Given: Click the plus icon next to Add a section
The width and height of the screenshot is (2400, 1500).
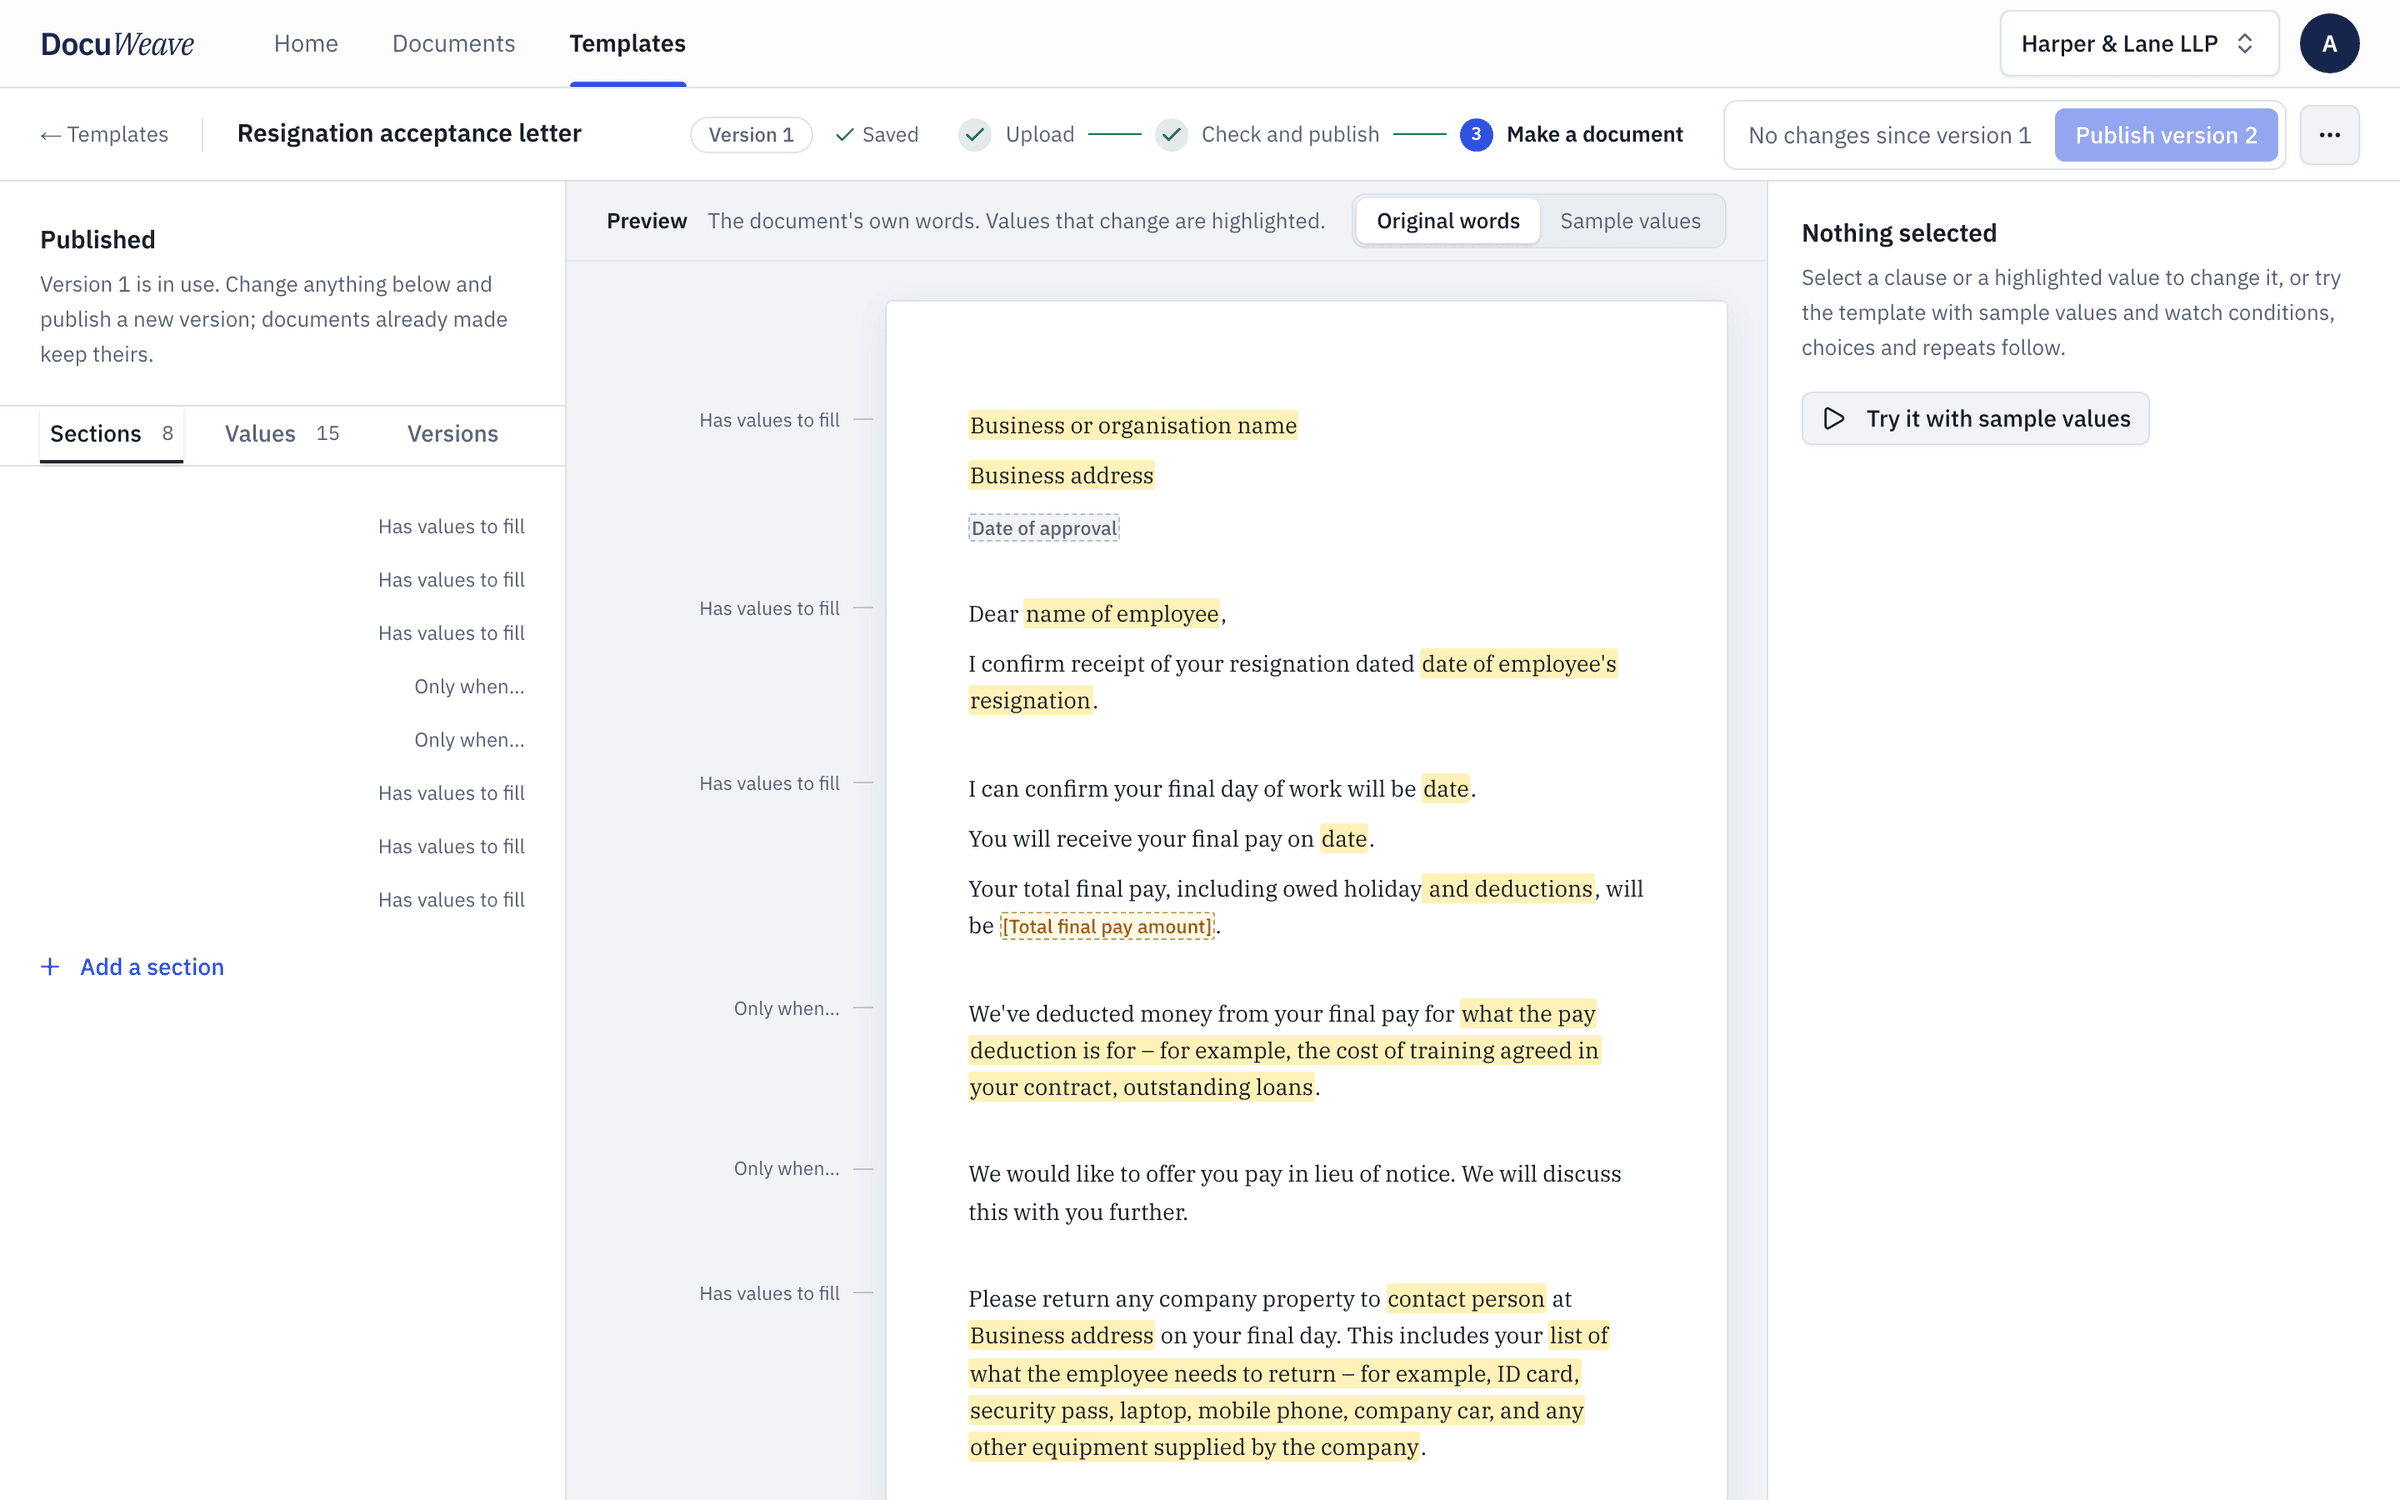Looking at the screenshot, I should tap(50, 967).
